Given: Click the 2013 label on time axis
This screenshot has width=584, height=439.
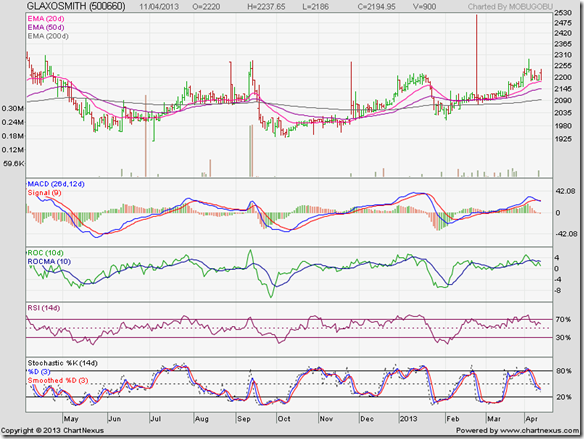Looking at the screenshot, I should pos(409,419).
